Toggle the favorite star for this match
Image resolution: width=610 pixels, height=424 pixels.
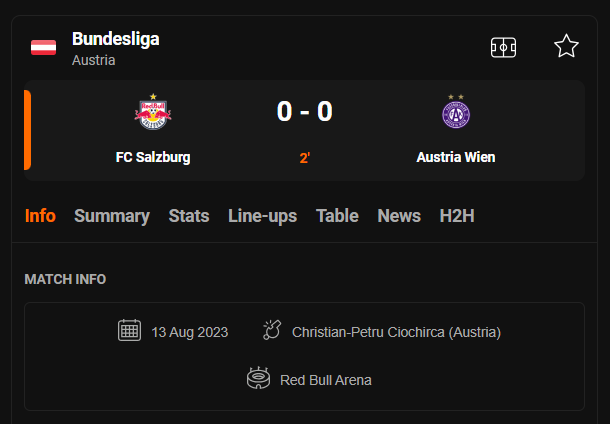point(566,46)
